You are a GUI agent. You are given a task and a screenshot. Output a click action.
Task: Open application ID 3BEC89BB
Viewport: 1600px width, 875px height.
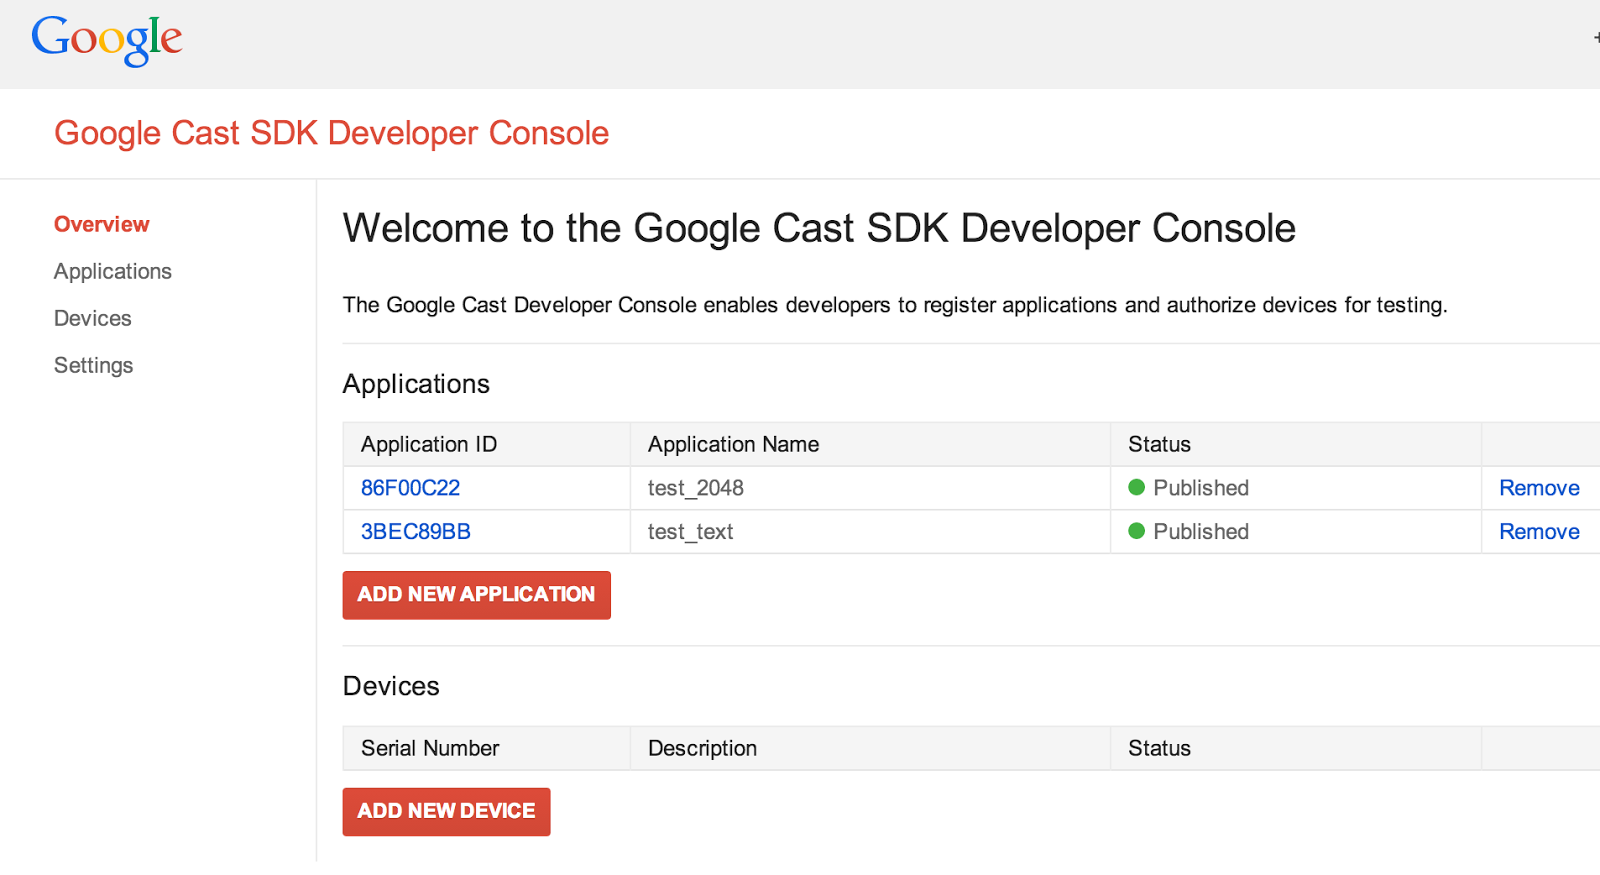(x=416, y=532)
